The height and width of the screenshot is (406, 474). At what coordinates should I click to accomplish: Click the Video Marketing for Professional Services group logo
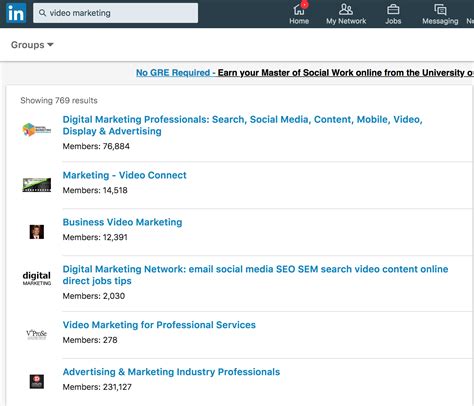[x=37, y=334]
